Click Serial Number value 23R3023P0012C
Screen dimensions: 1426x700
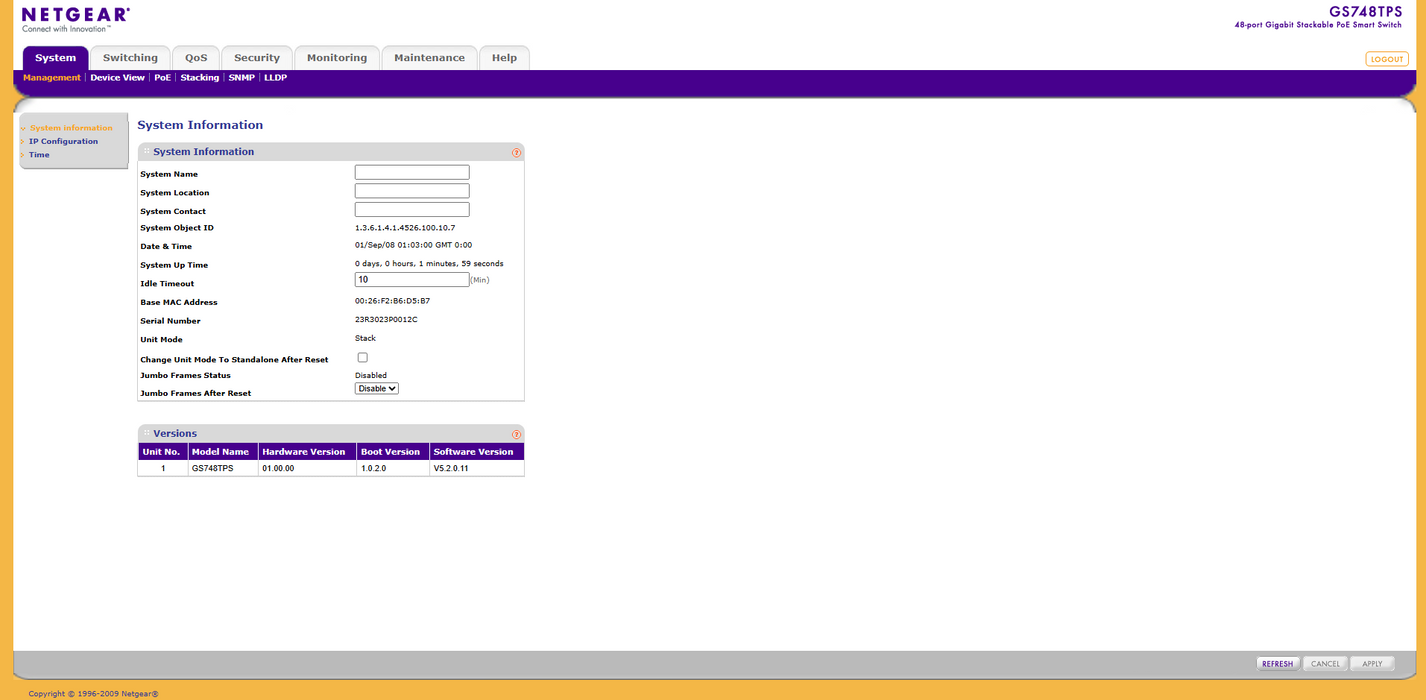(x=386, y=320)
